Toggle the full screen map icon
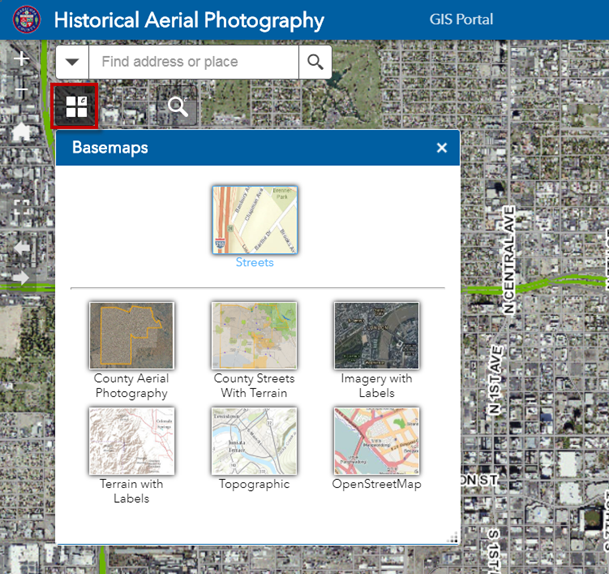Image resolution: width=609 pixels, height=574 pixels. point(21,210)
